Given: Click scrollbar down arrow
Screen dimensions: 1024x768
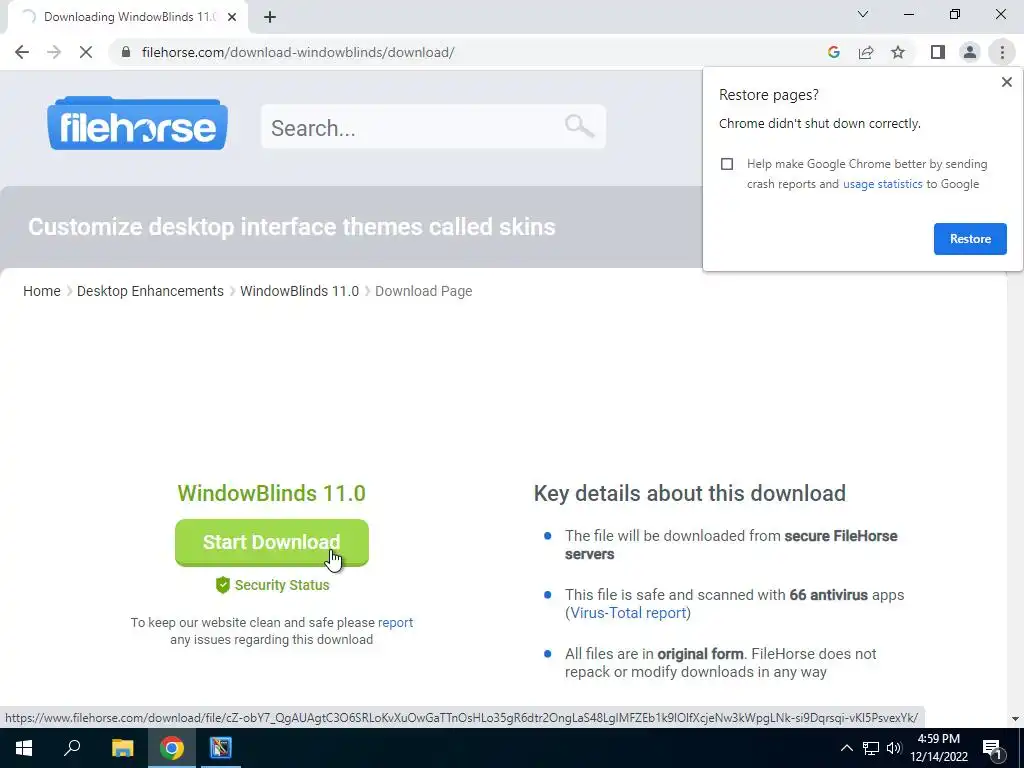Looking at the screenshot, I should click(1015, 718).
